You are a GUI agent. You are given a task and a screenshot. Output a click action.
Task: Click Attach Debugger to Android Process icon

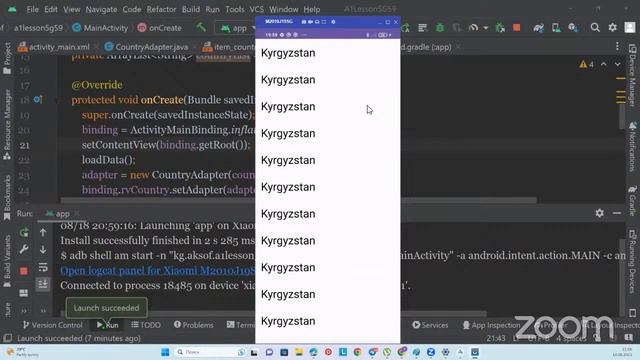[x=500, y=27]
